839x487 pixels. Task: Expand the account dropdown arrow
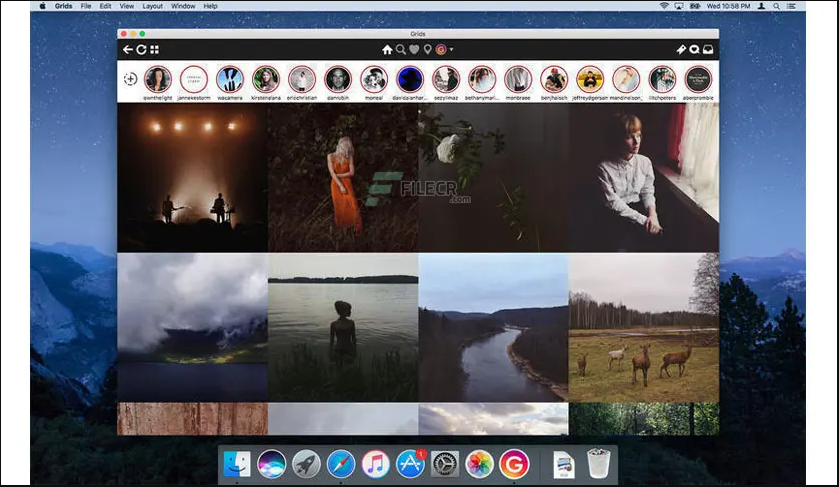tap(452, 50)
